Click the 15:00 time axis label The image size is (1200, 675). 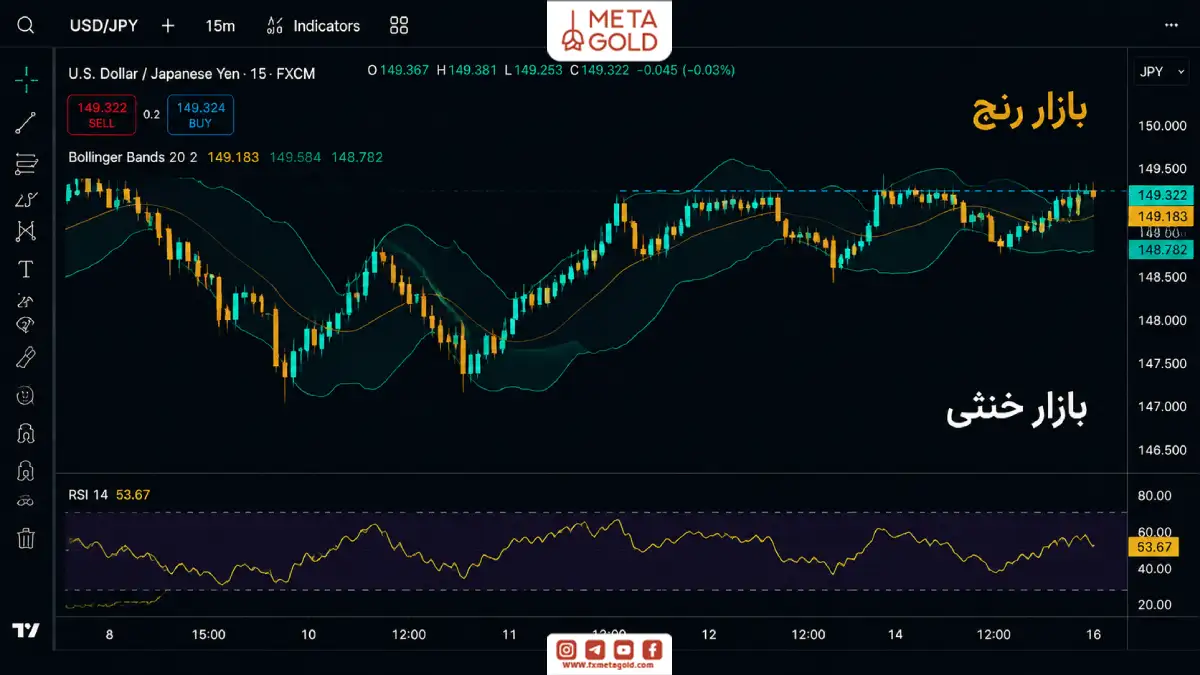209,634
